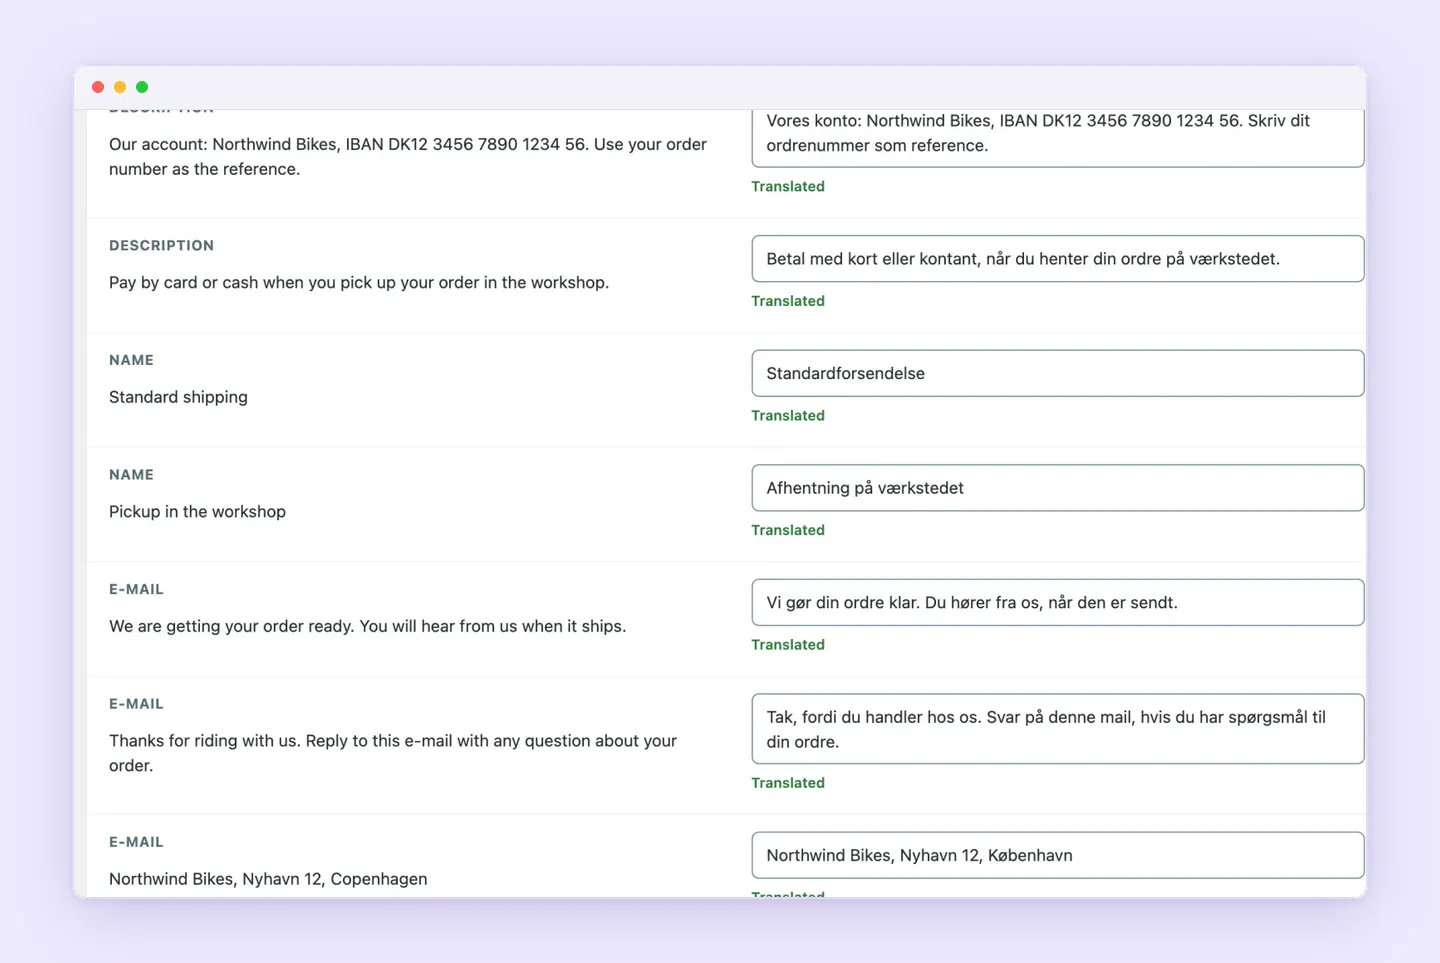Click the Translated status below the "Vores konto" field

click(x=788, y=187)
